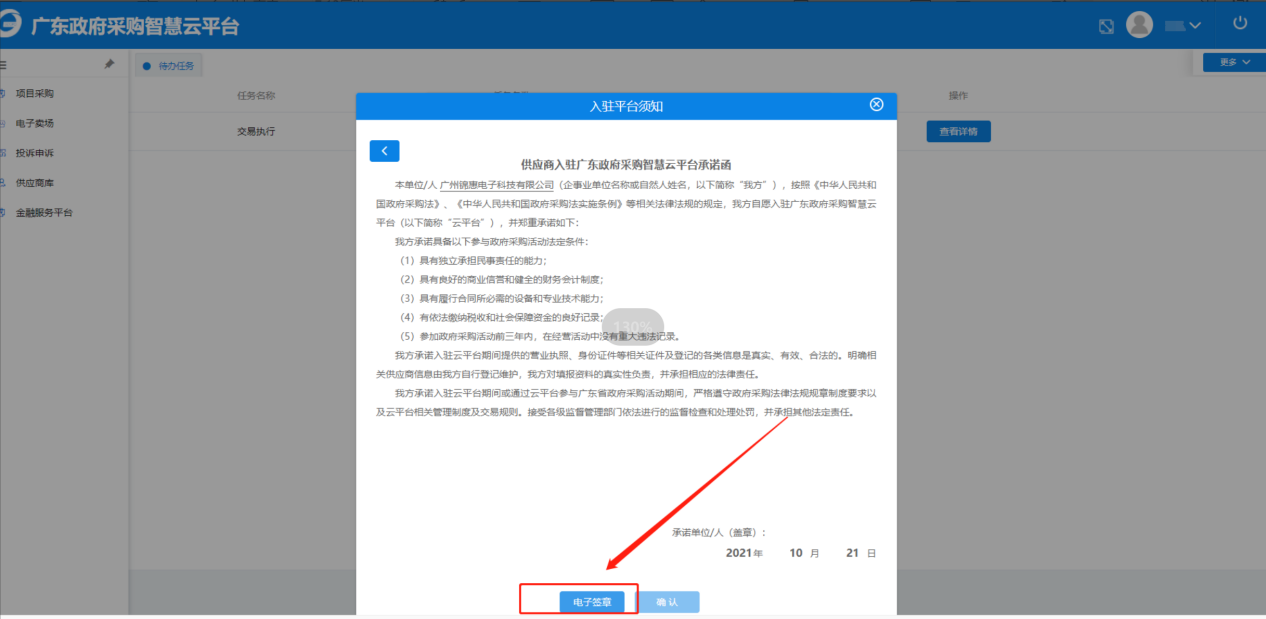Image resolution: width=1266 pixels, height=619 pixels.
Task: Click the 操作 column header
Action: 958,96
